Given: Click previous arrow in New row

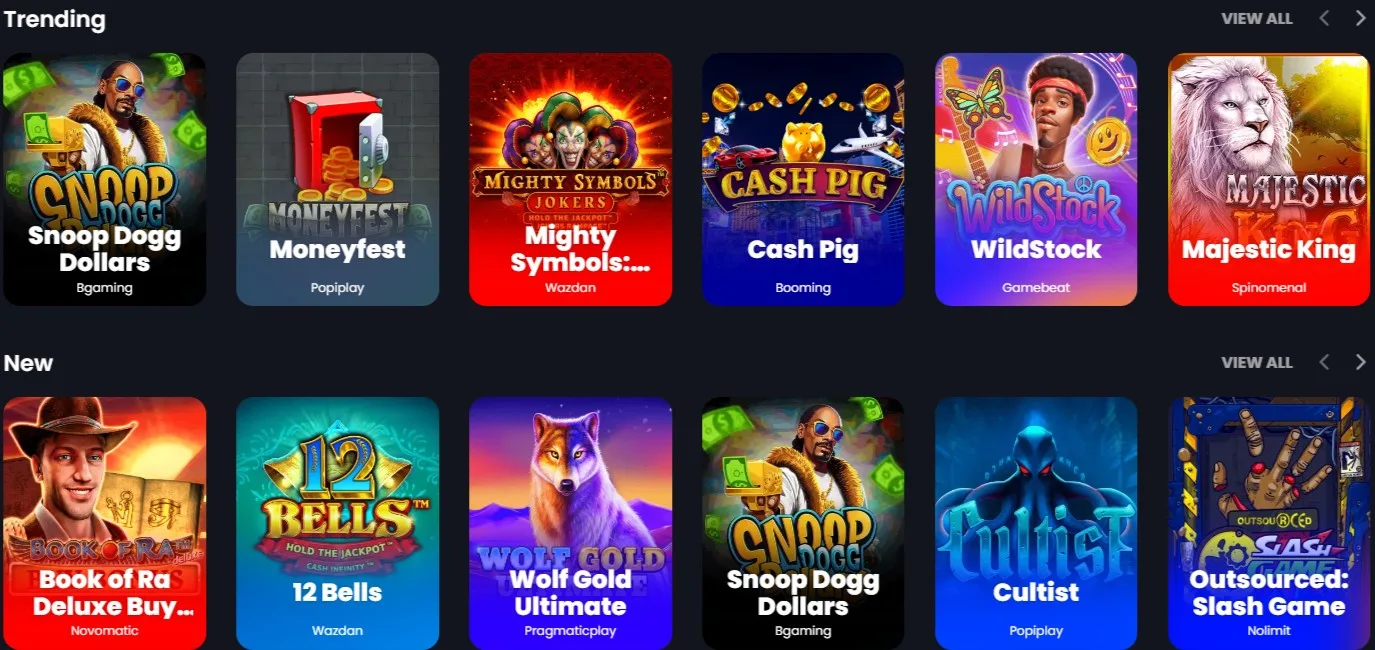Looking at the screenshot, I should (x=1324, y=362).
